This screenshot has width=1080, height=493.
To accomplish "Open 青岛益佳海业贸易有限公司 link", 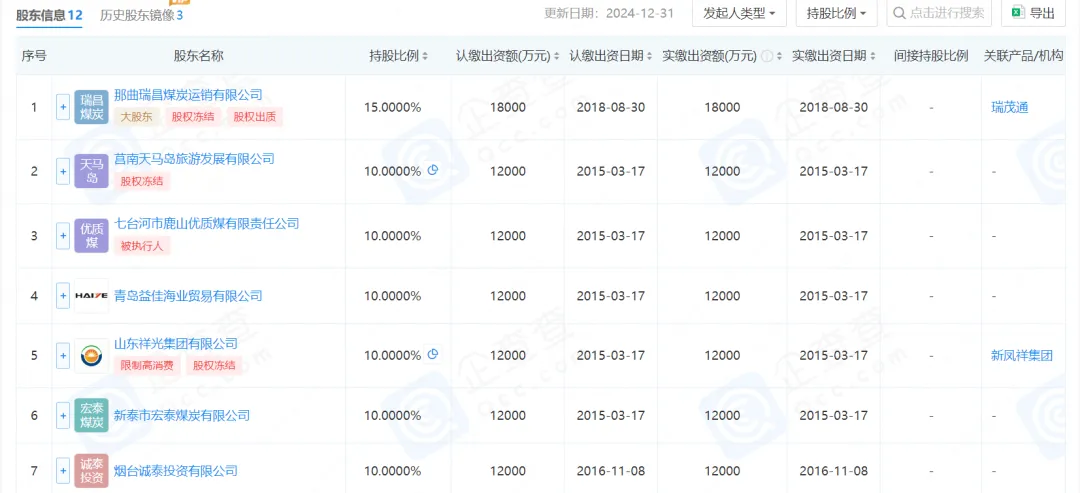I will tap(188, 296).
